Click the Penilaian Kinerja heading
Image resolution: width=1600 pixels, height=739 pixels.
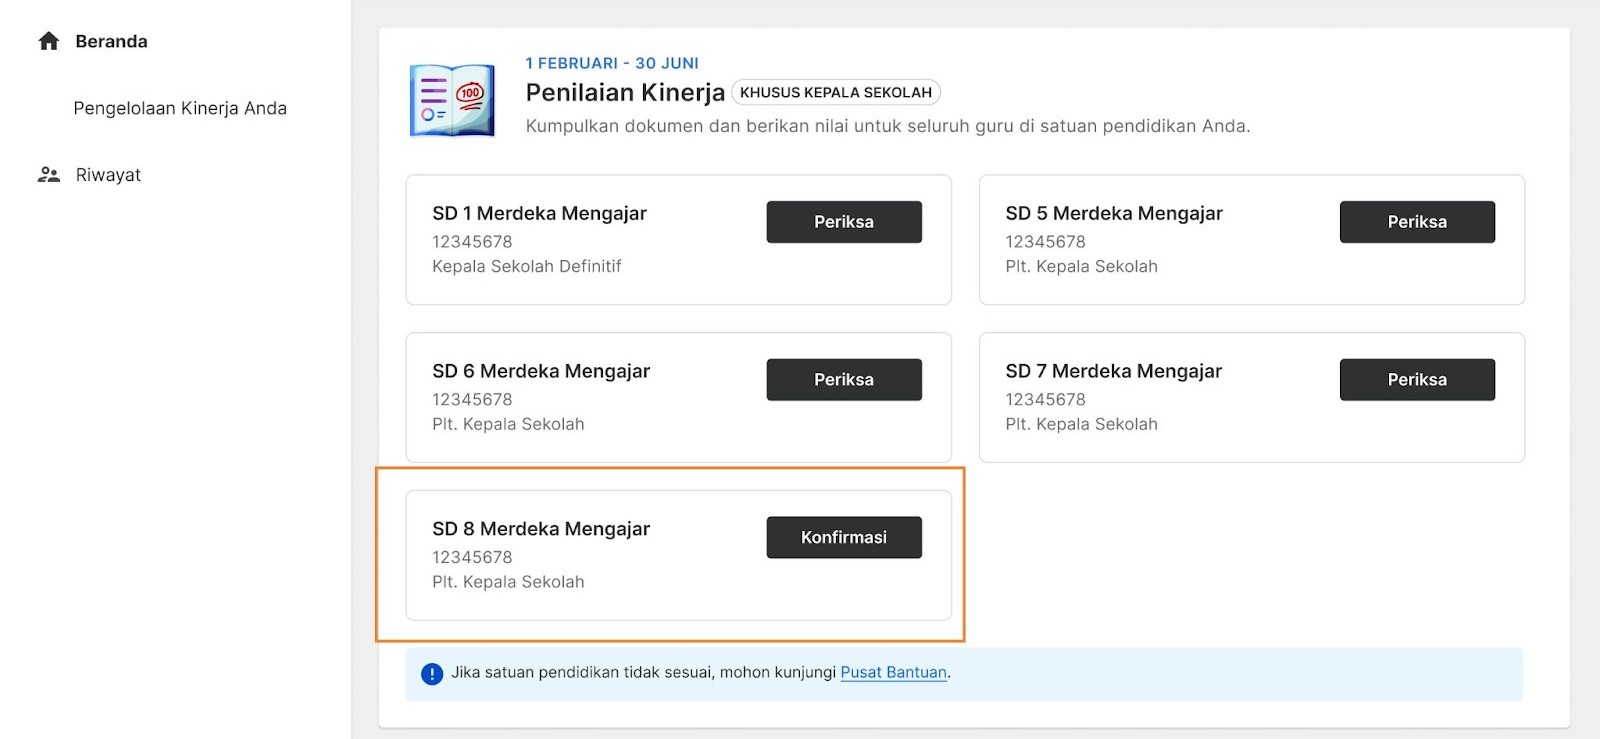[x=625, y=92]
